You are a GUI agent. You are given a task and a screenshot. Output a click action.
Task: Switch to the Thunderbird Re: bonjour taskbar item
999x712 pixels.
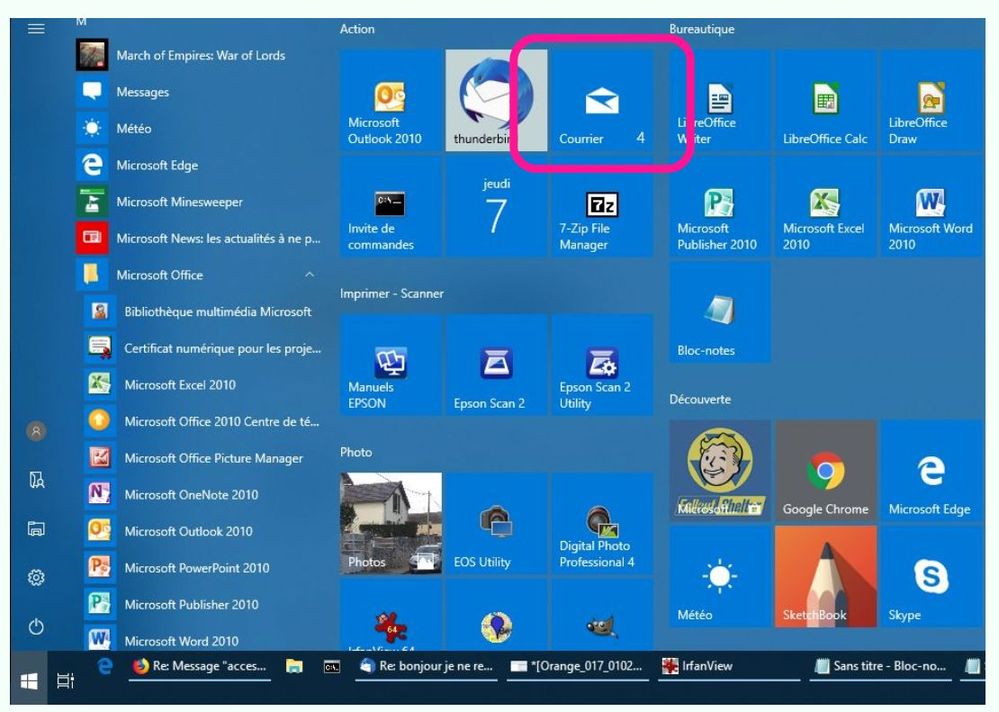click(x=426, y=666)
